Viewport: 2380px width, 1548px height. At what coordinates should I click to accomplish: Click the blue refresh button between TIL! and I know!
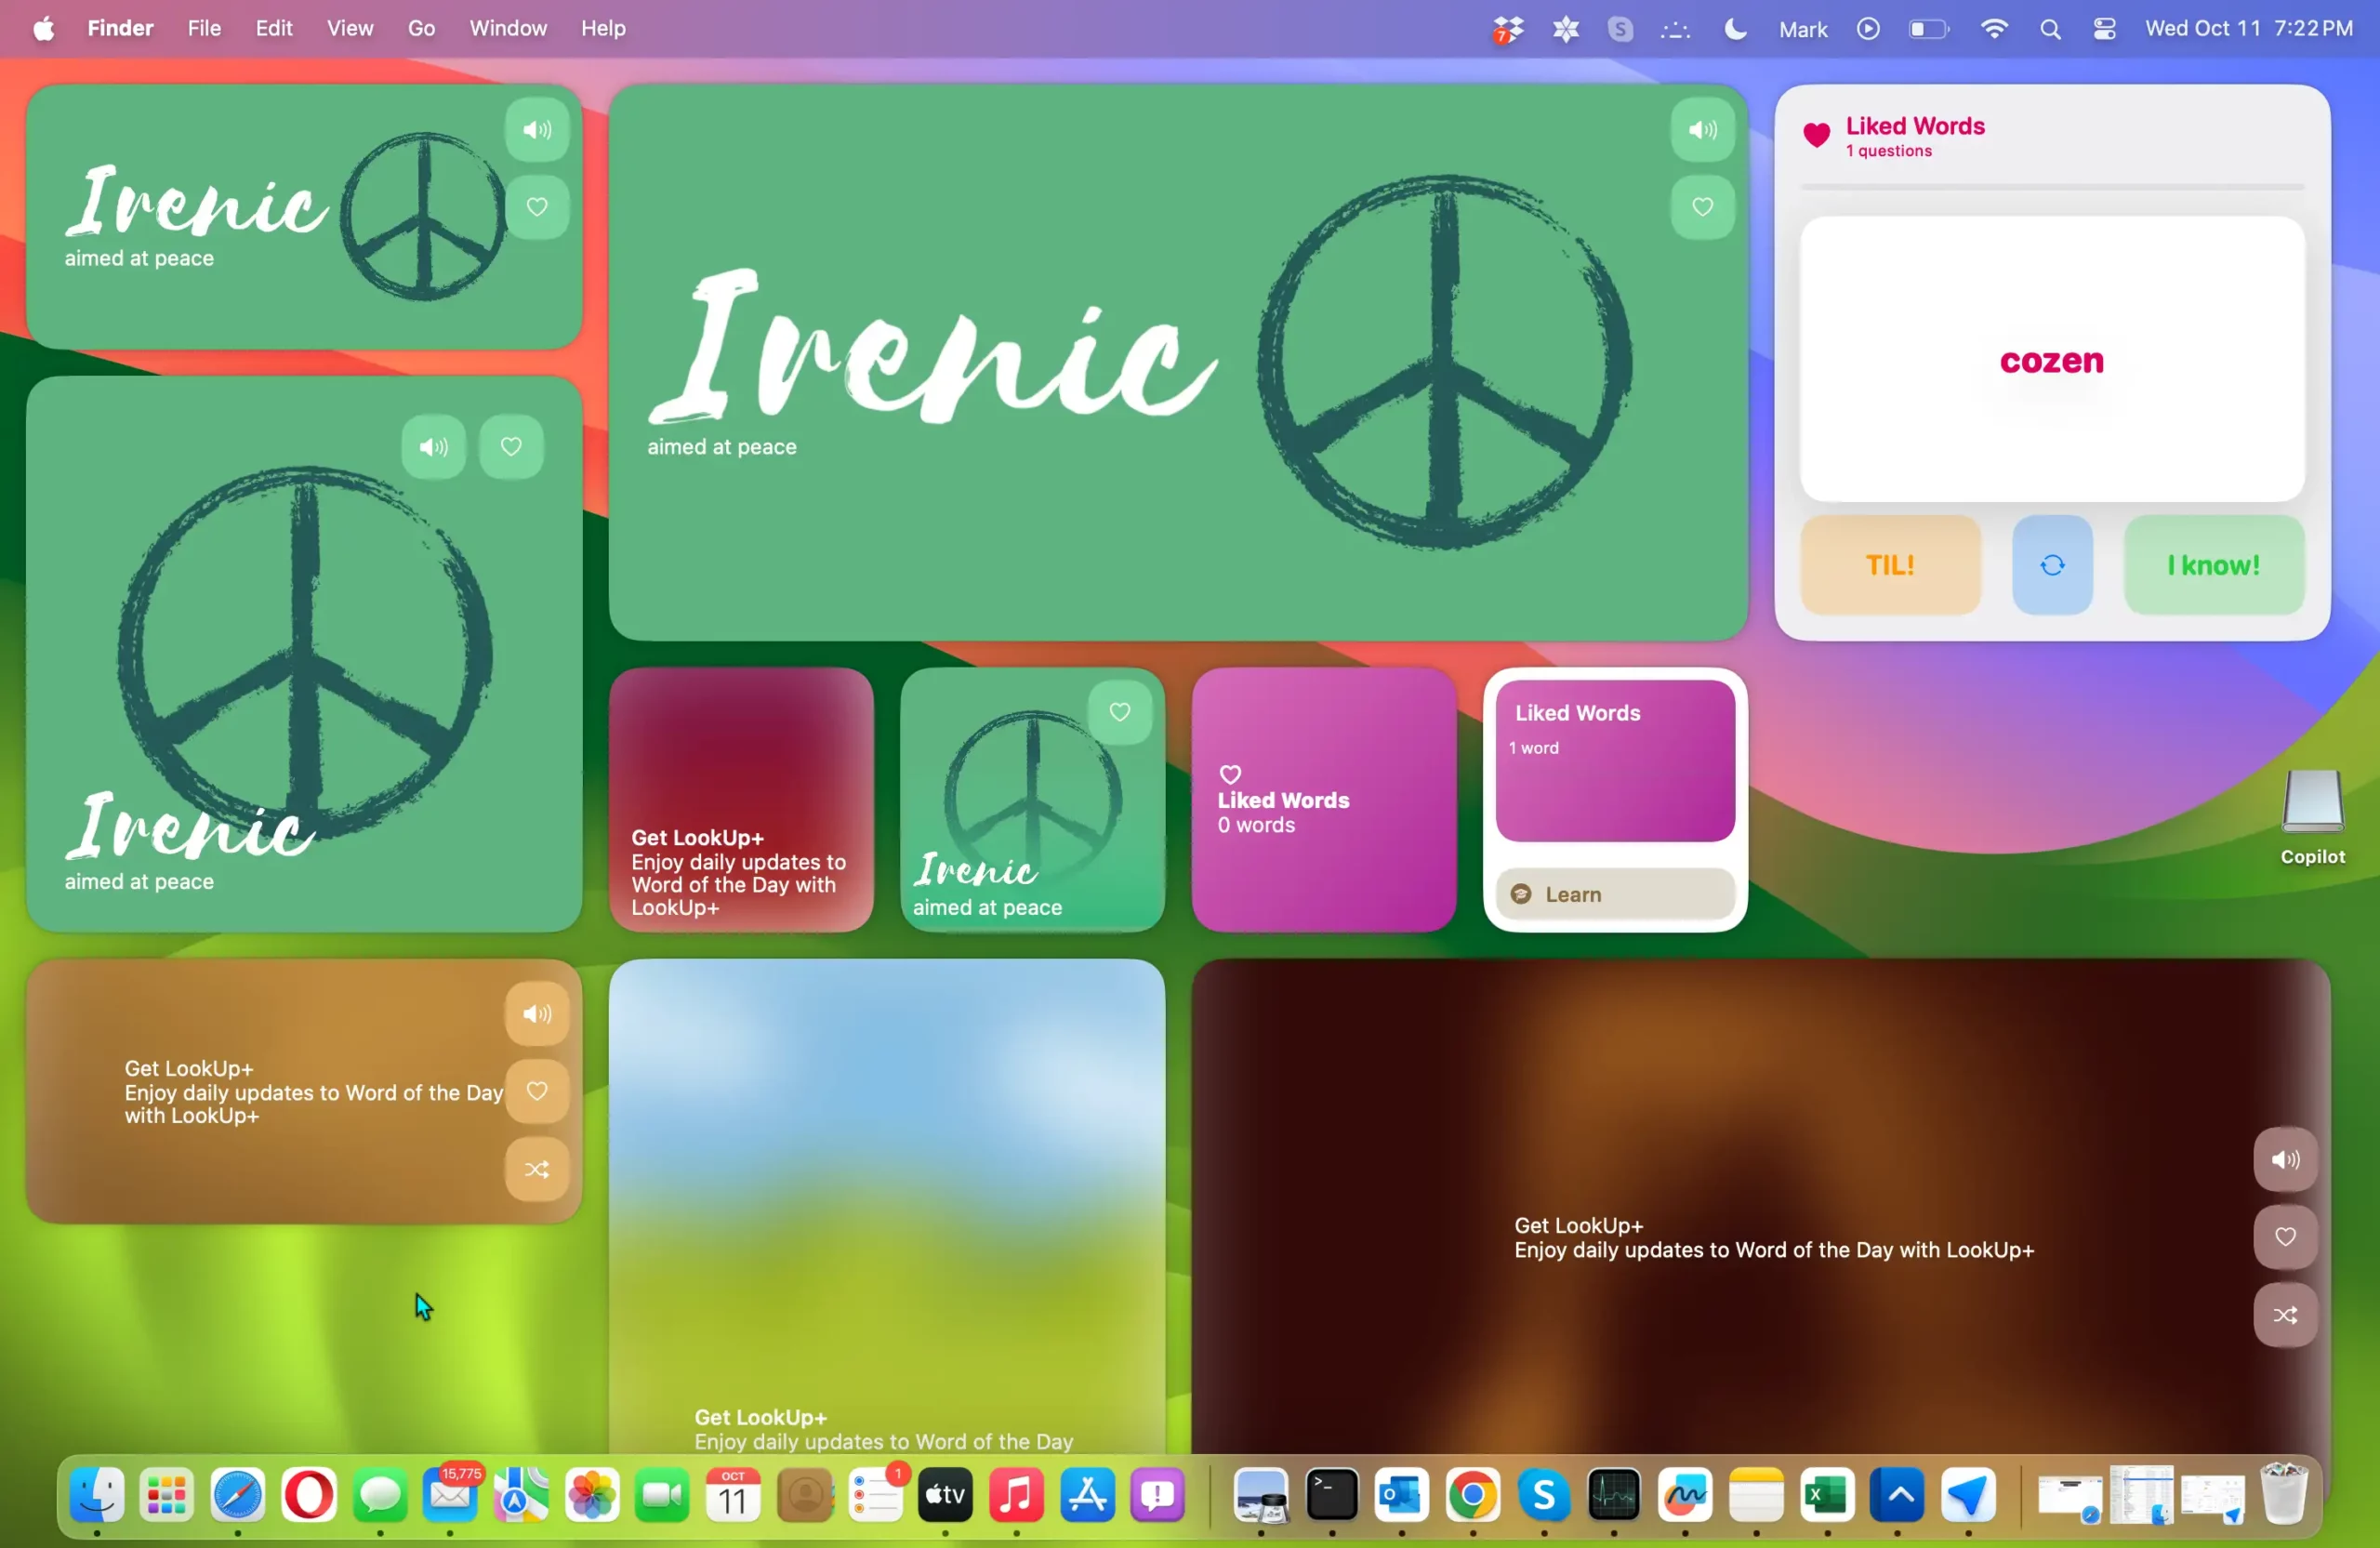tap(2052, 566)
